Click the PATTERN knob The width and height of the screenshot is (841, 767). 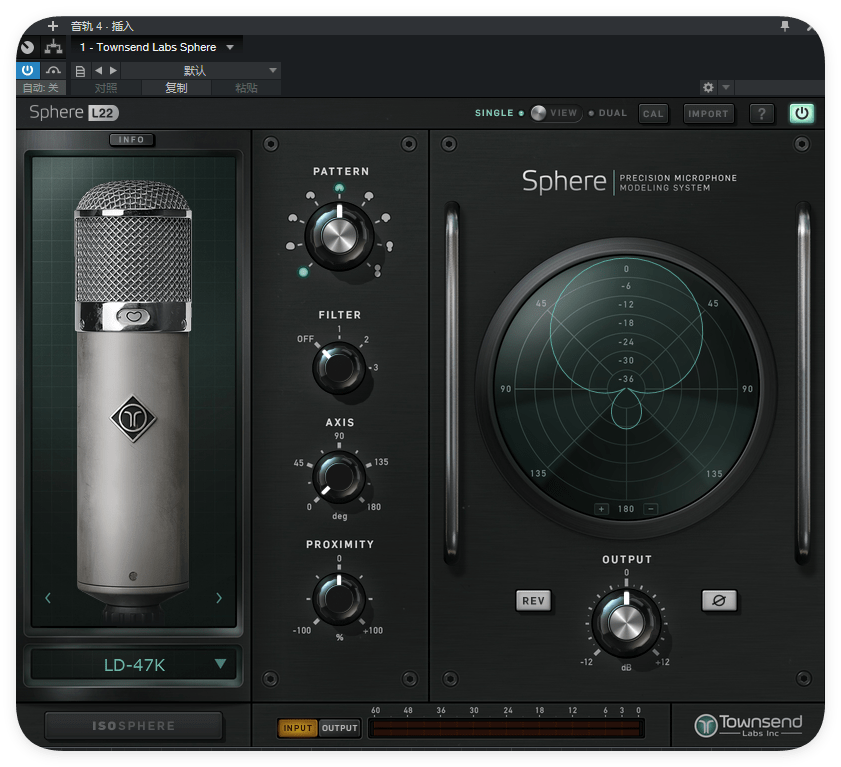[339, 236]
